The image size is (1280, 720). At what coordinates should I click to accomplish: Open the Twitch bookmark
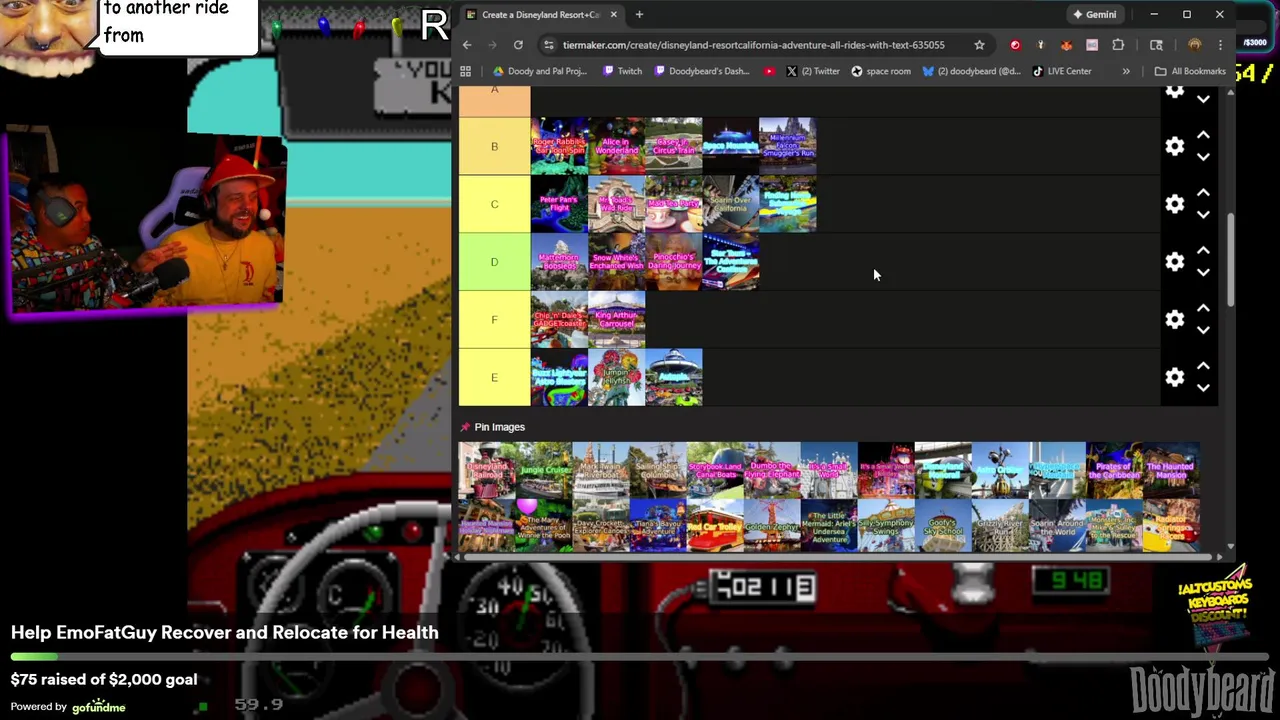623,71
